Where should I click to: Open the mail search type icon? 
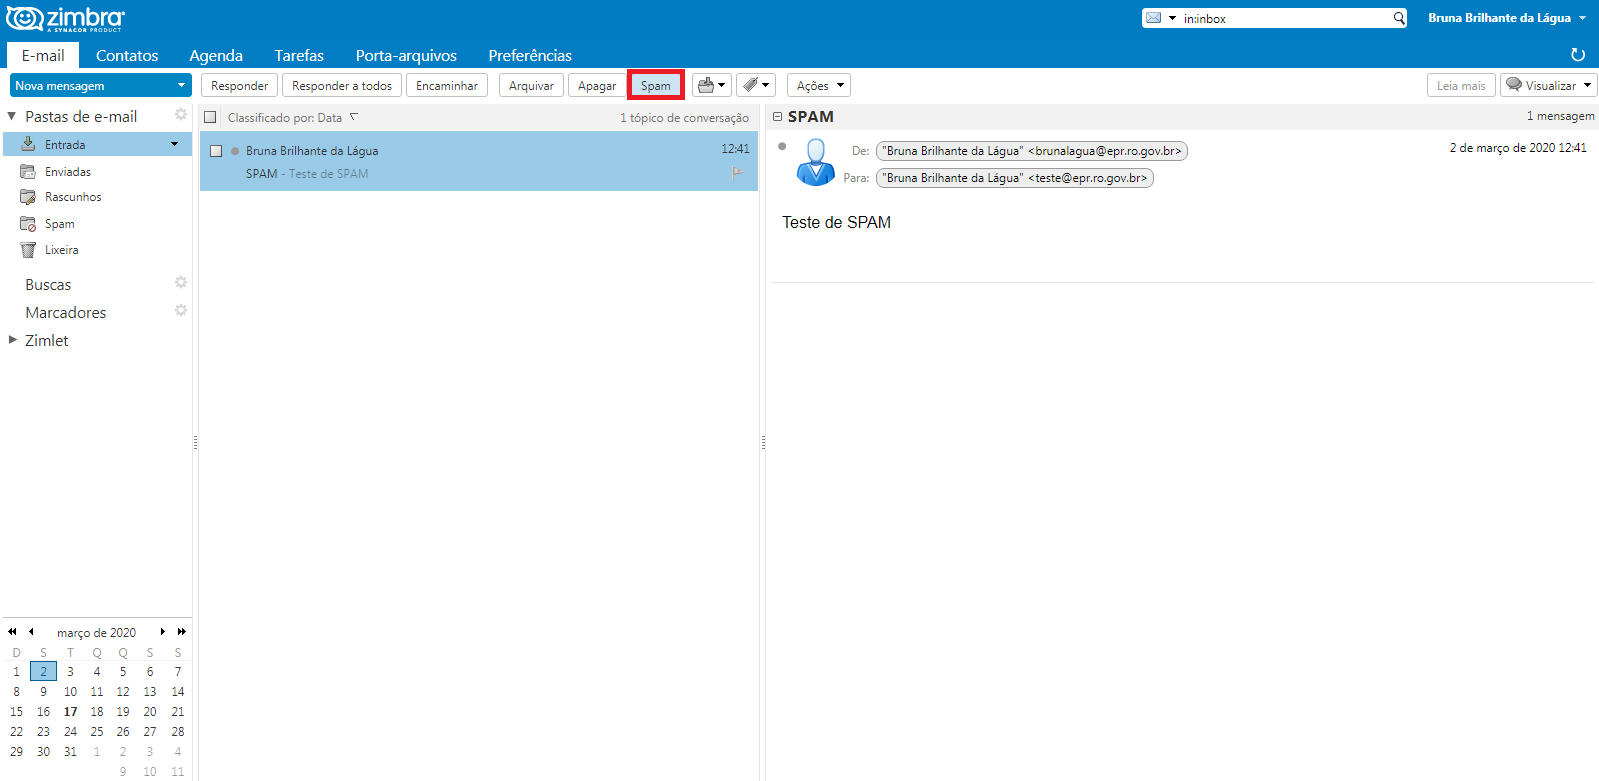1154,18
